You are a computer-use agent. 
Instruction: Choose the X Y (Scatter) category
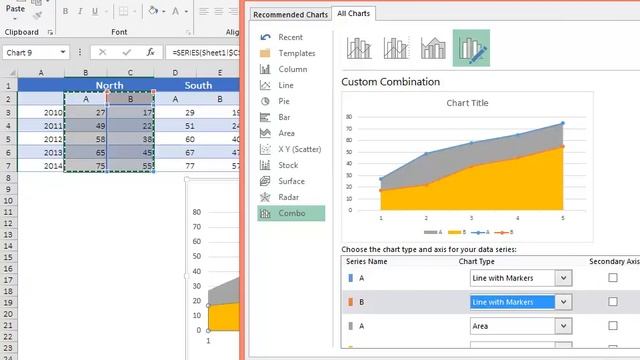(291, 149)
